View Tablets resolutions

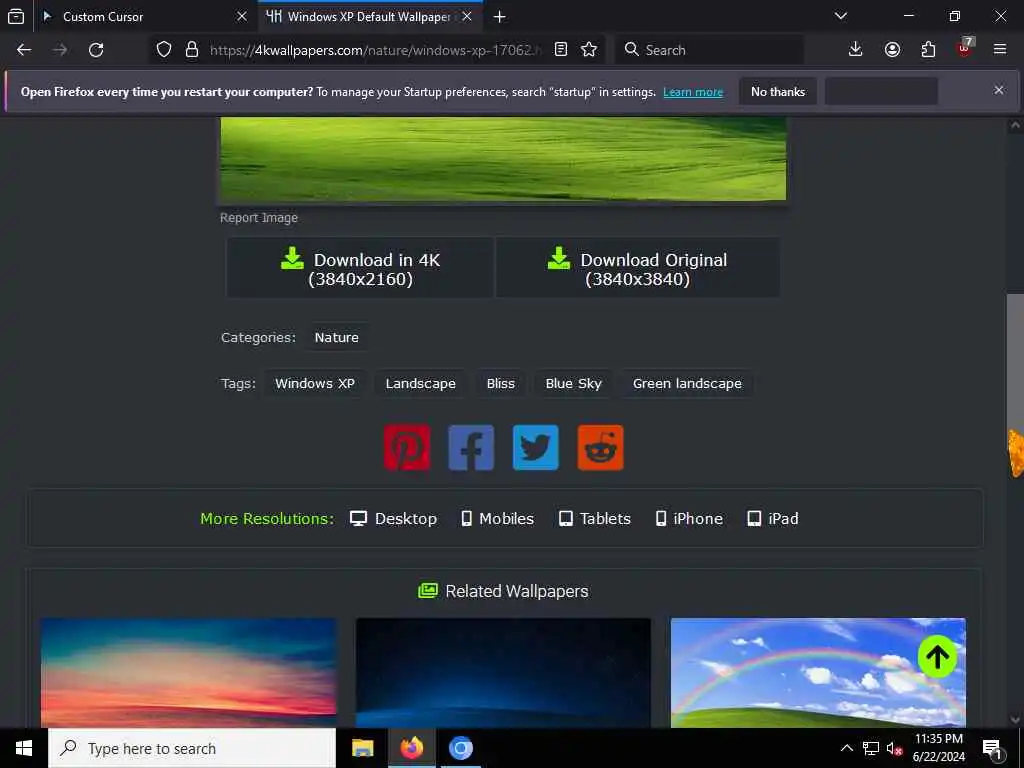595,519
